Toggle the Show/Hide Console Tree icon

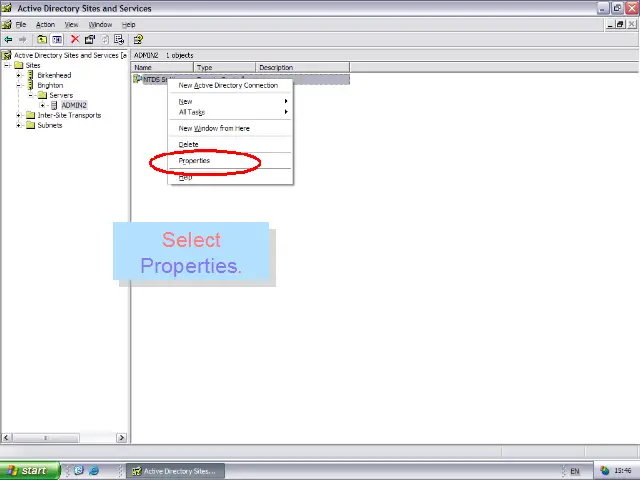57,39
